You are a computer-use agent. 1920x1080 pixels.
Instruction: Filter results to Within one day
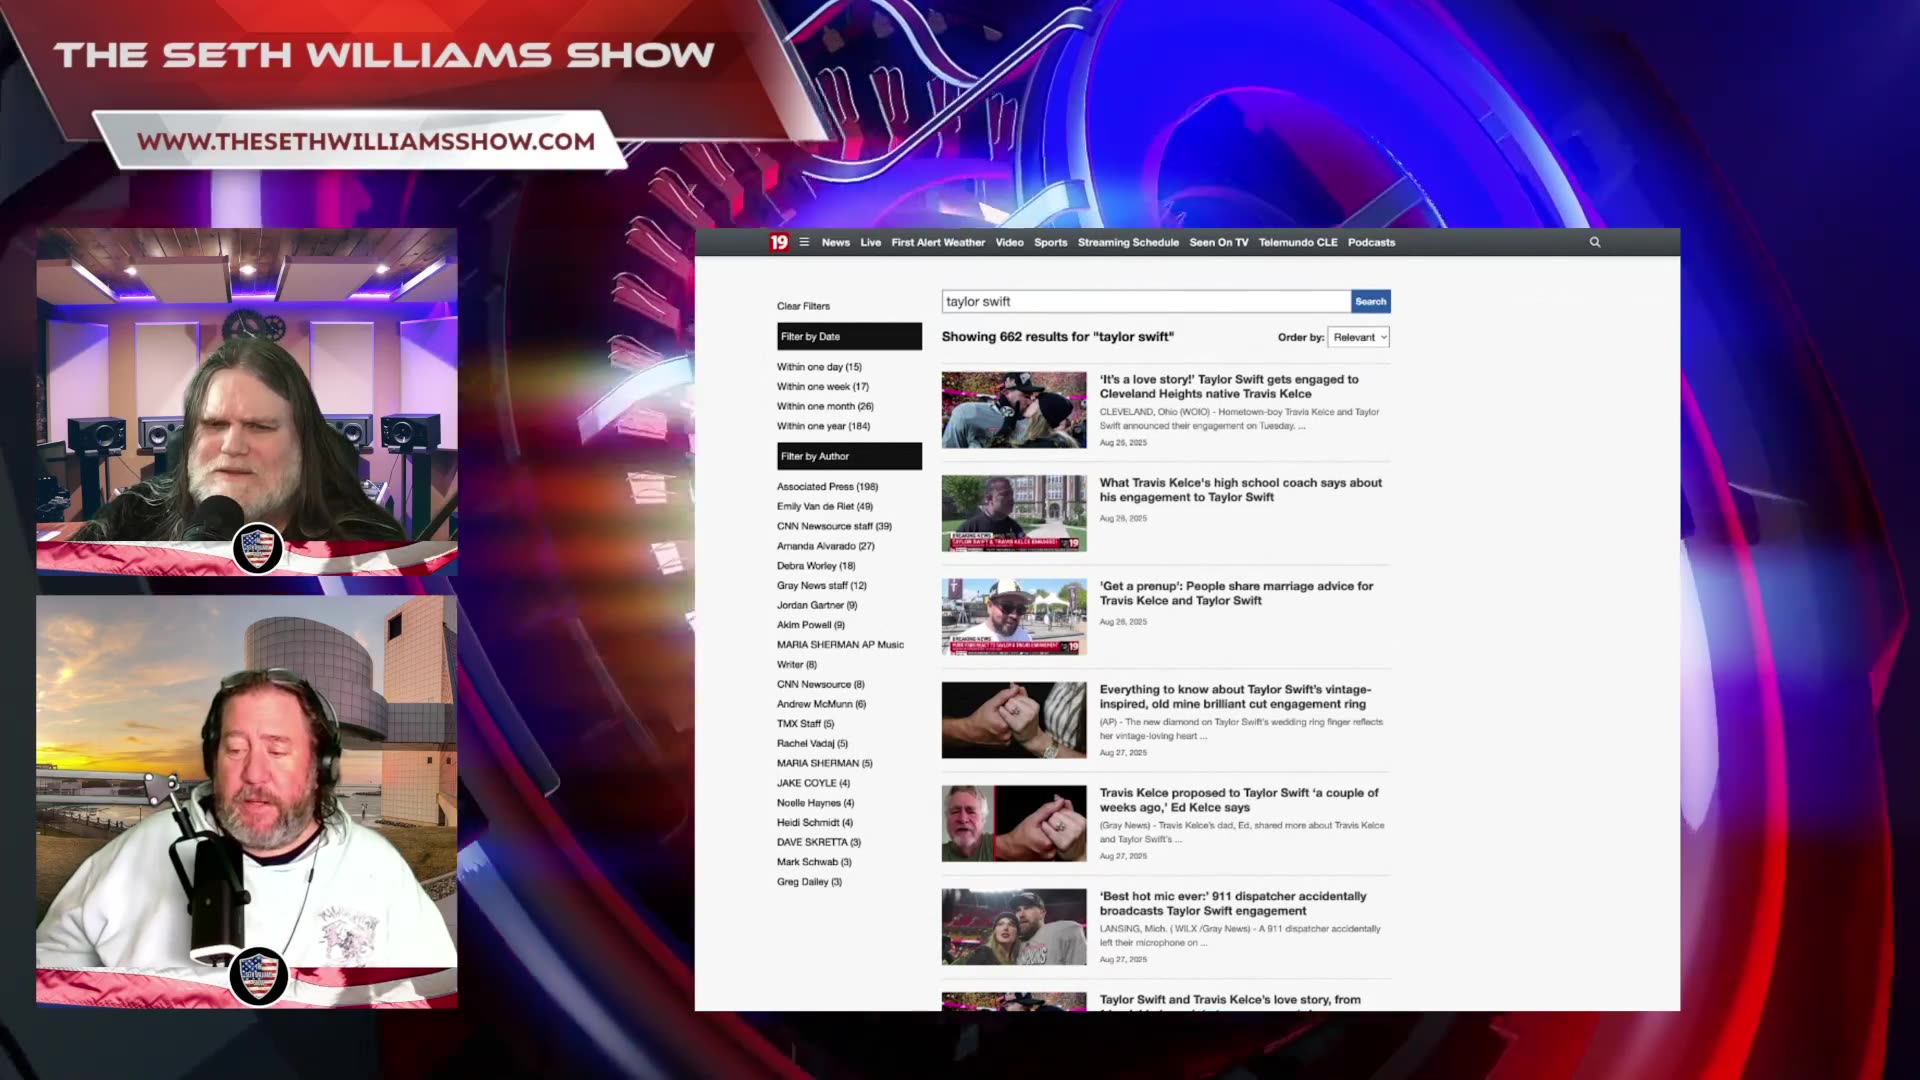(819, 367)
